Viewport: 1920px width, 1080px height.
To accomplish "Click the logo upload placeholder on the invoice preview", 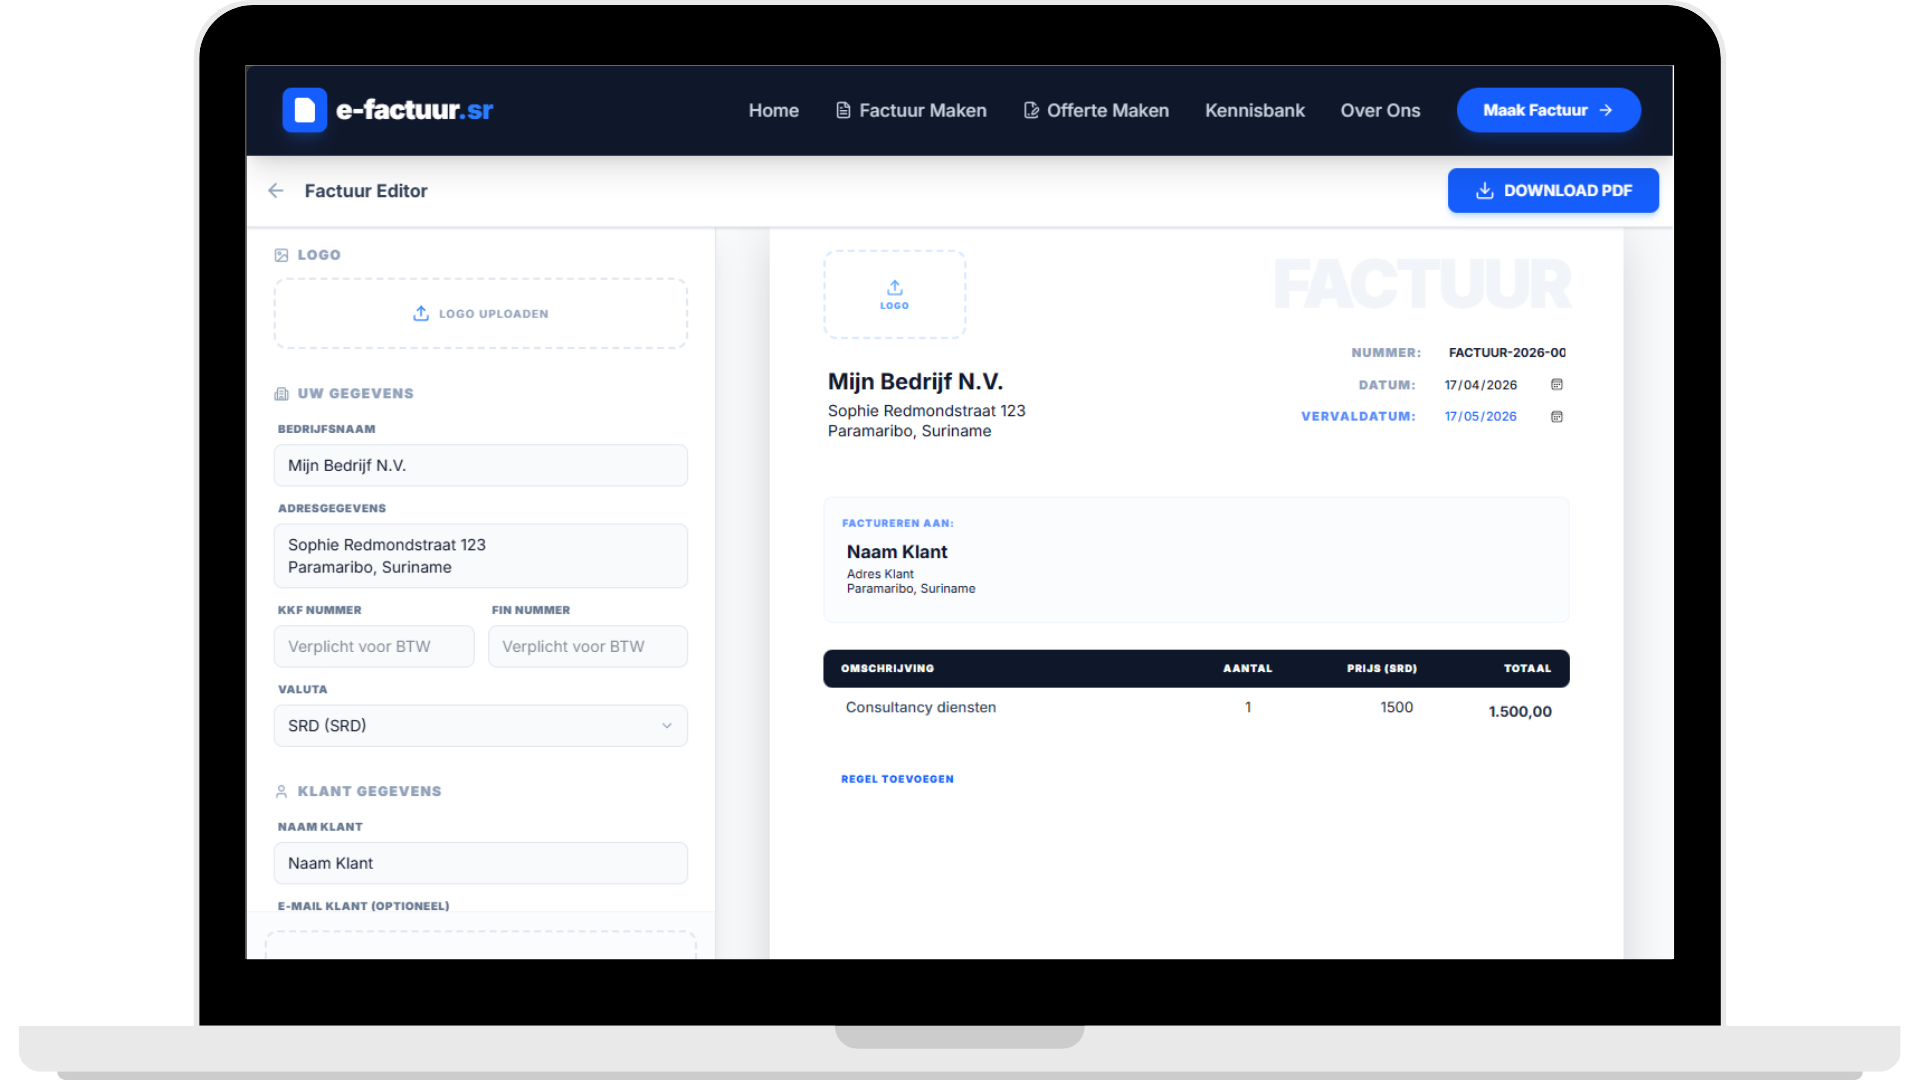I will (x=894, y=294).
